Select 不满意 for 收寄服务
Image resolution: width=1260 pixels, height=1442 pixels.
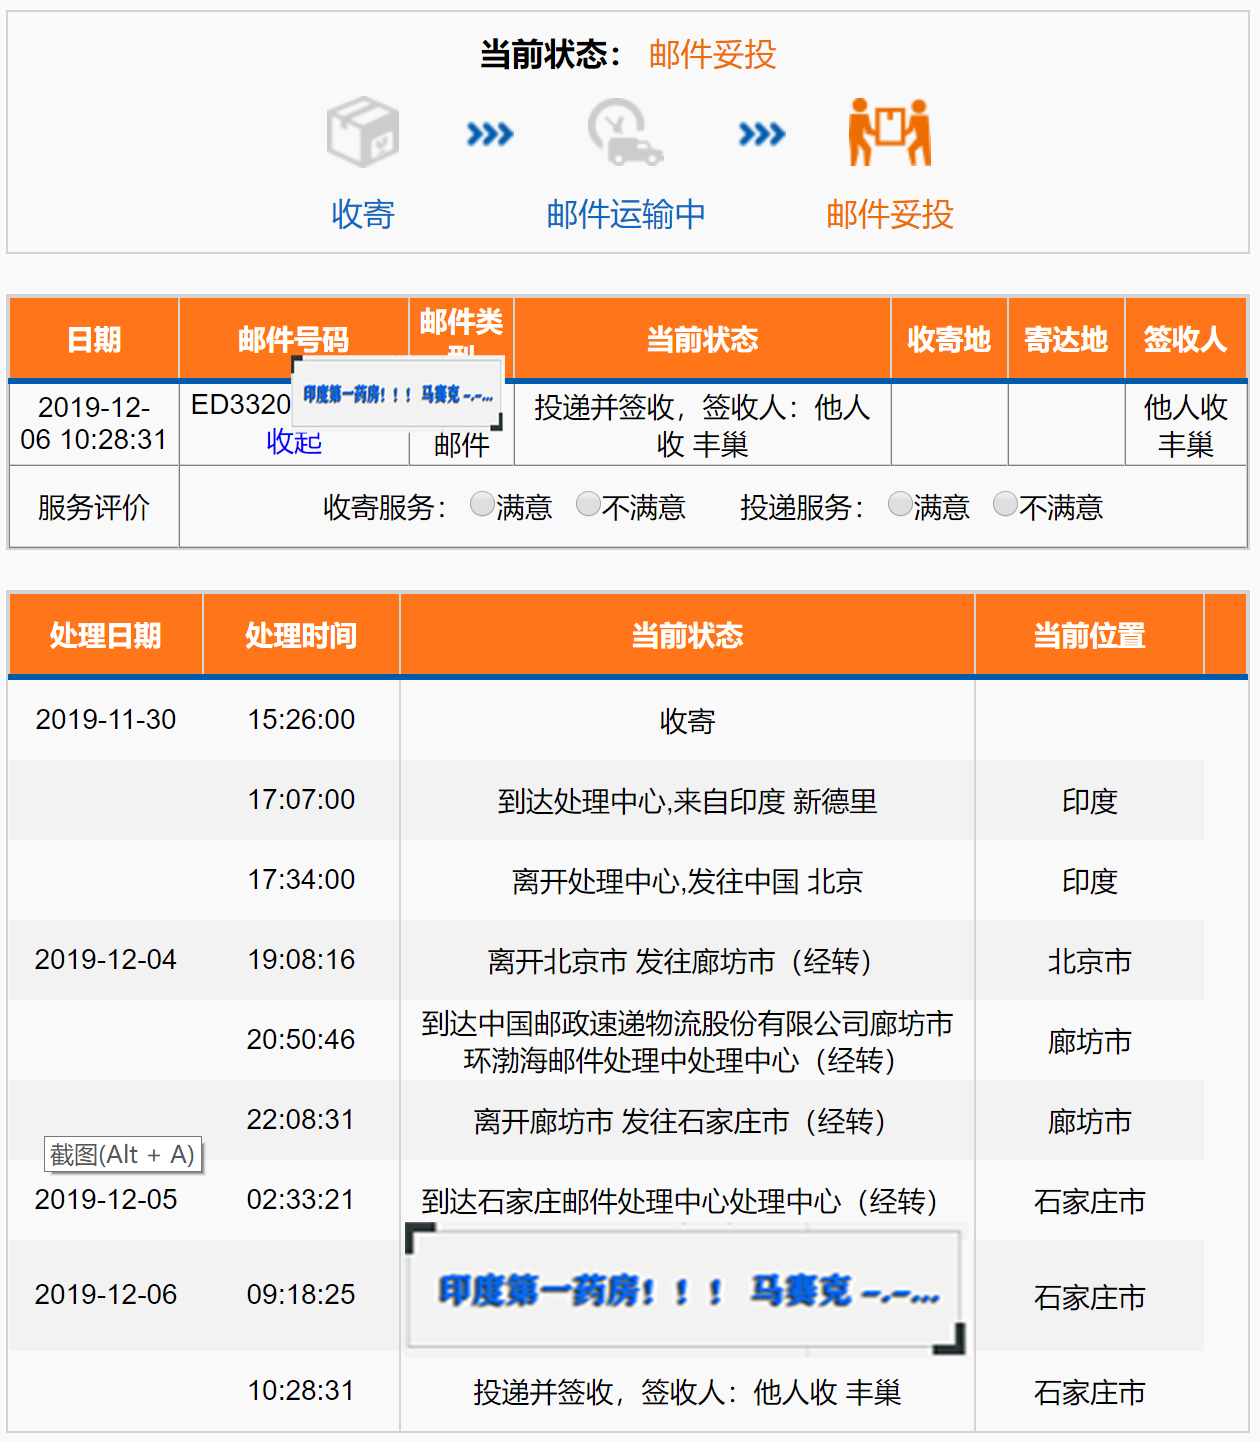(589, 505)
